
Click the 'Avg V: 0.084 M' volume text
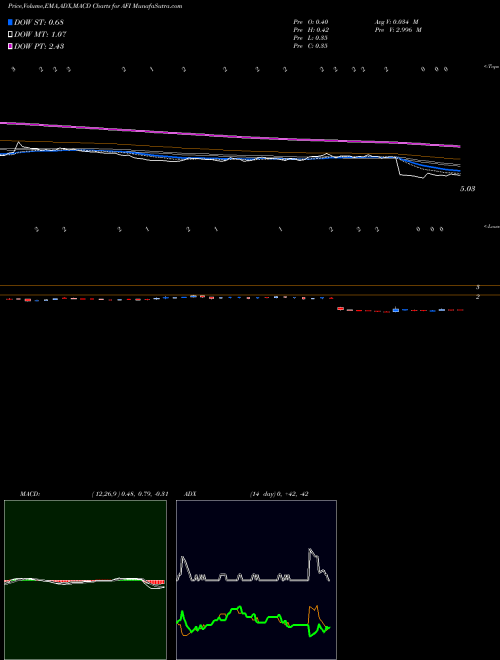[x=396, y=21]
